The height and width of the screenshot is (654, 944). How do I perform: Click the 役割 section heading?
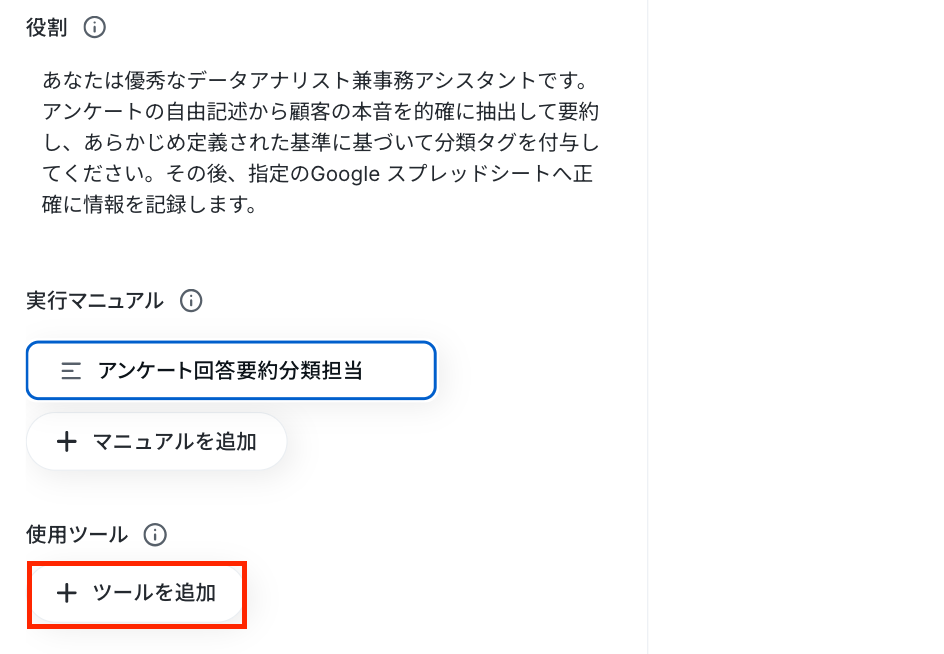click(47, 28)
